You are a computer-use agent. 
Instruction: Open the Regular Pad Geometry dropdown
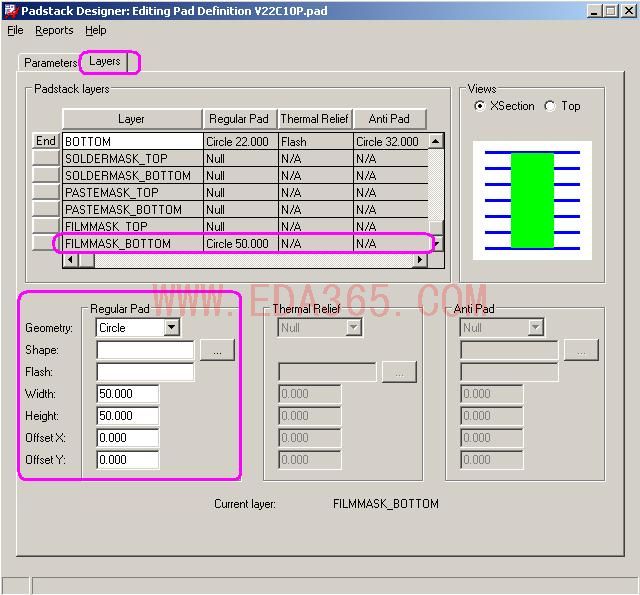172,327
